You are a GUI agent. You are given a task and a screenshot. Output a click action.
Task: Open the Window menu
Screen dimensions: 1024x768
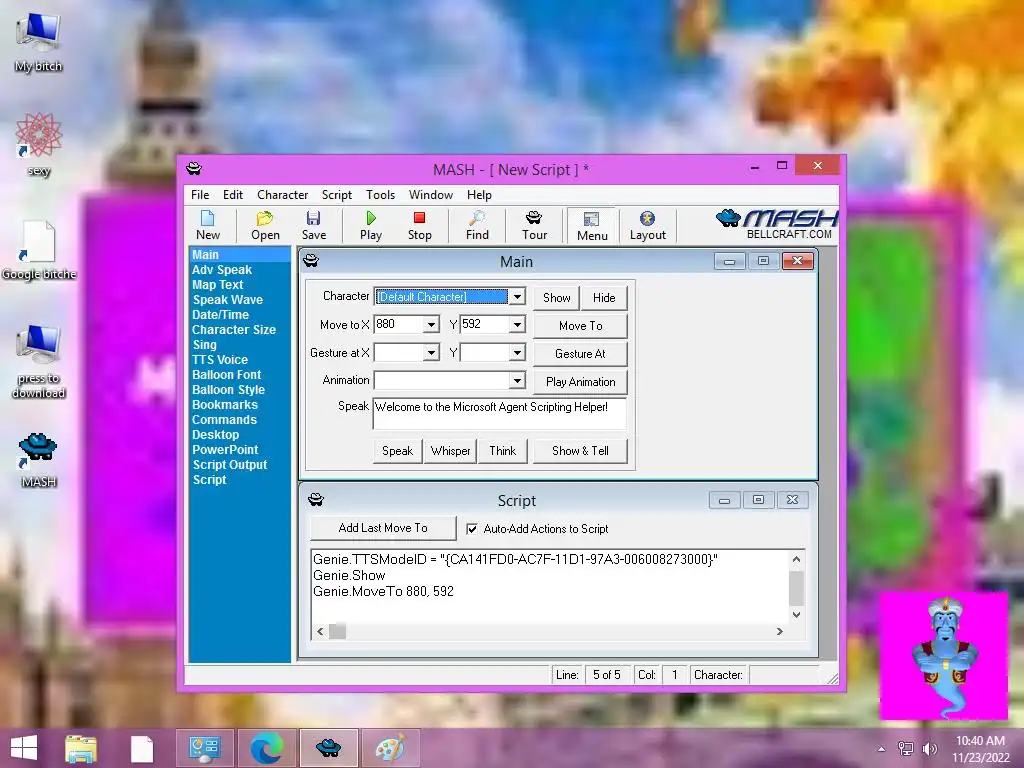(430, 195)
